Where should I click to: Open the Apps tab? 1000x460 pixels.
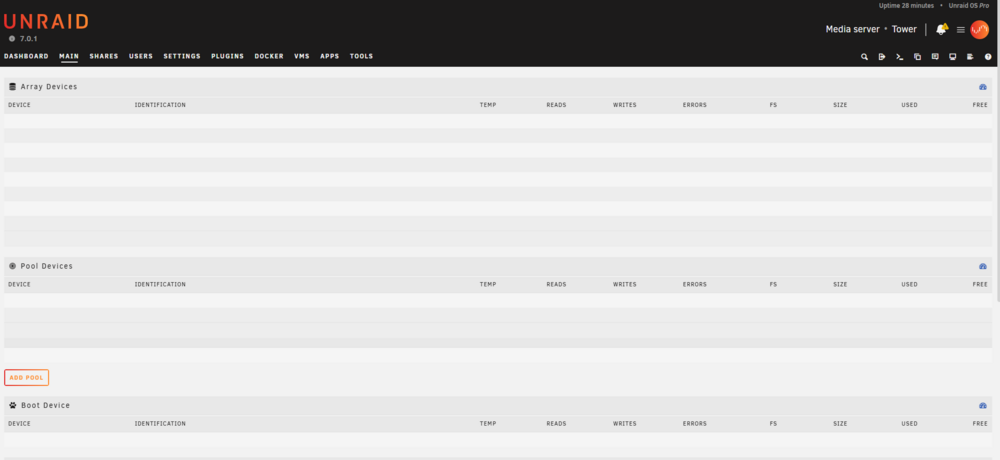(330, 56)
